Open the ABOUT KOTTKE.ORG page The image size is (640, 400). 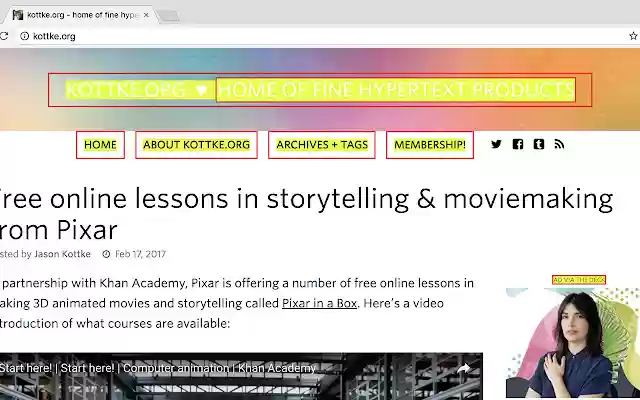196,144
